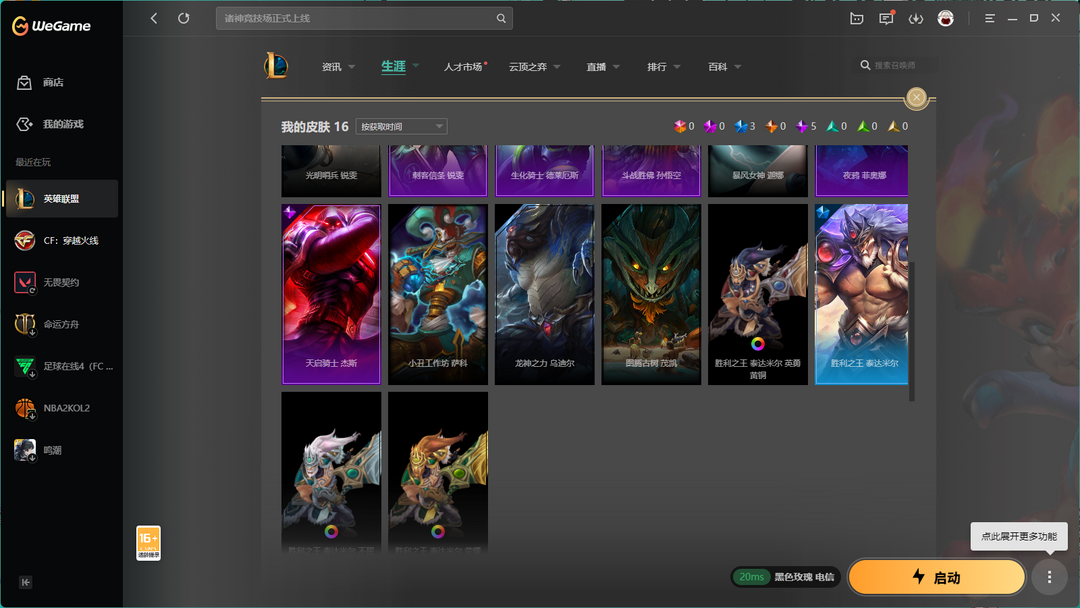Open the 夜鸦 菲奥娜 skin card
The width and height of the screenshot is (1080, 608).
[x=862, y=171]
